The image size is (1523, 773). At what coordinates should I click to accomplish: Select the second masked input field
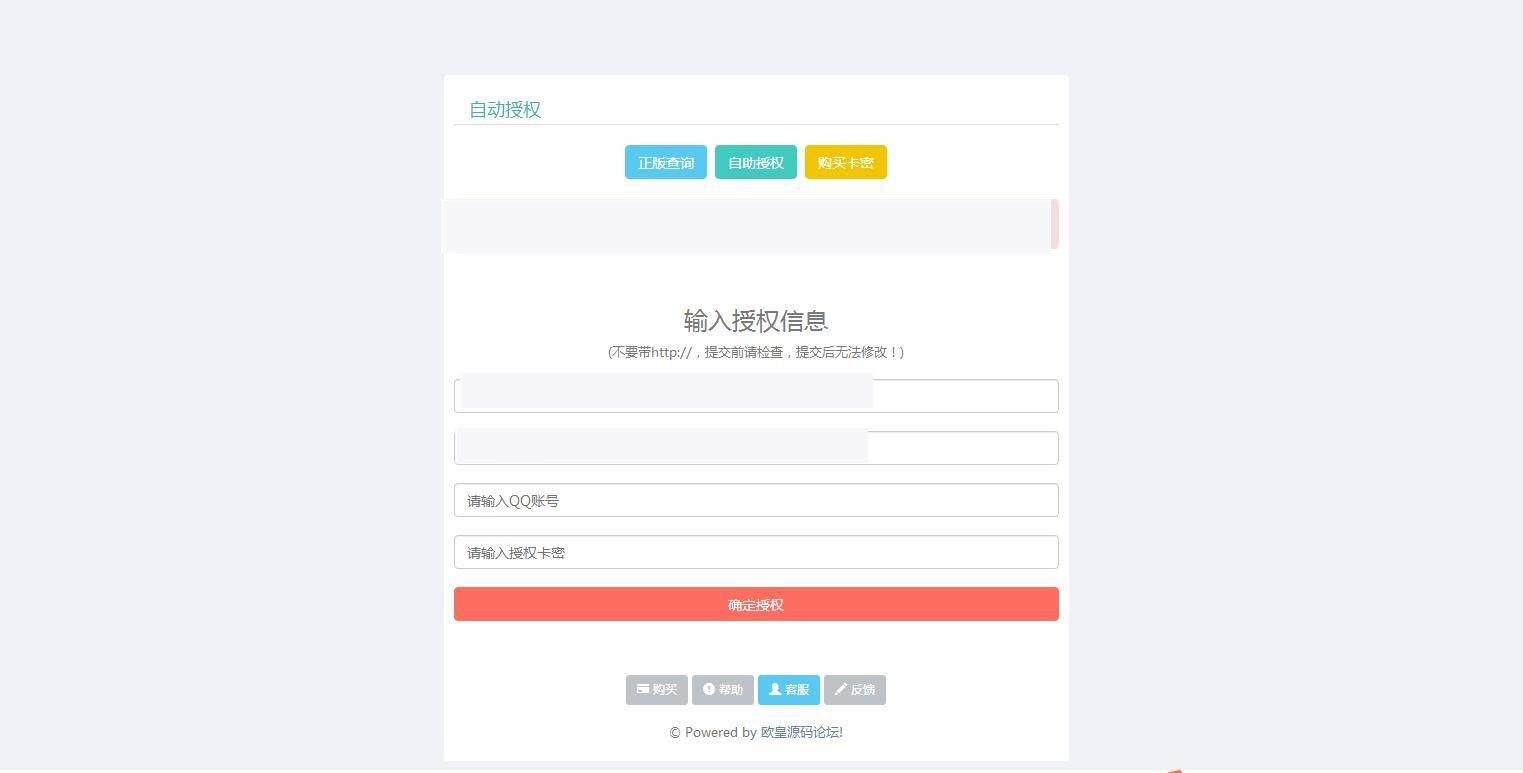pos(756,447)
